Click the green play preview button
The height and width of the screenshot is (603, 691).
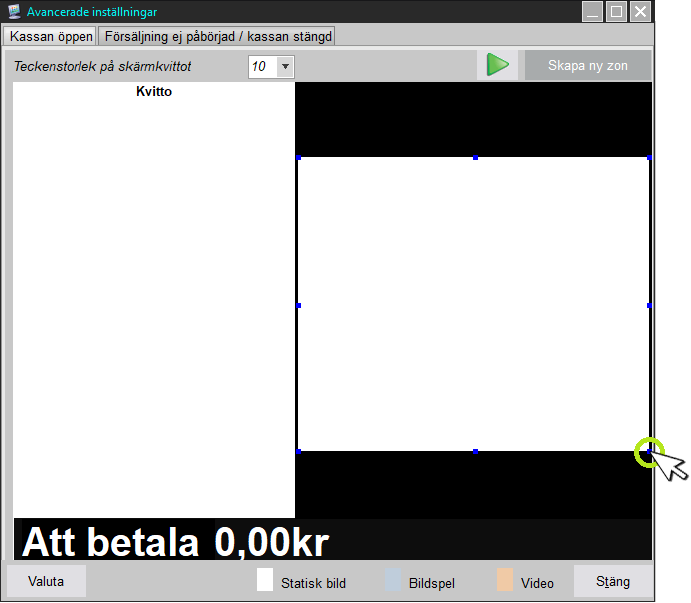(x=497, y=66)
